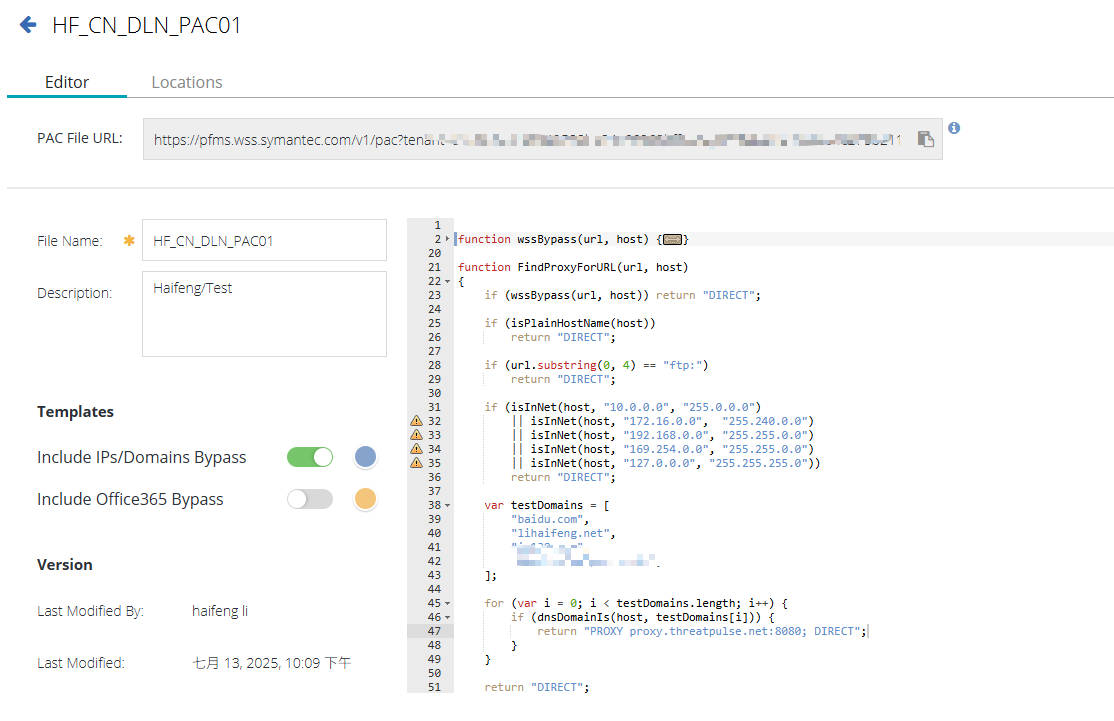The width and height of the screenshot is (1114, 721).
Task: Click the required-field asterisk beside File Name
Action: point(128,240)
